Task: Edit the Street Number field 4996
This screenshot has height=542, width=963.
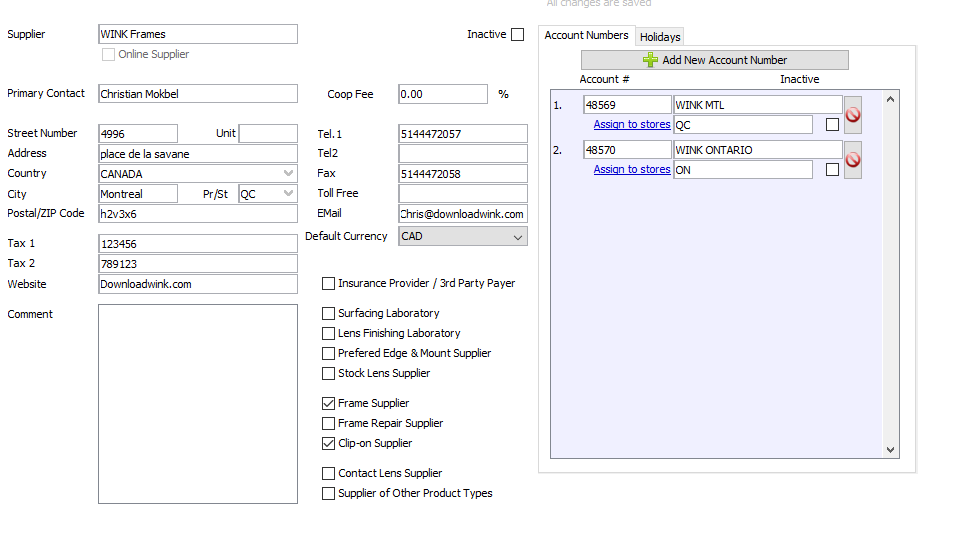Action: [x=138, y=134]
